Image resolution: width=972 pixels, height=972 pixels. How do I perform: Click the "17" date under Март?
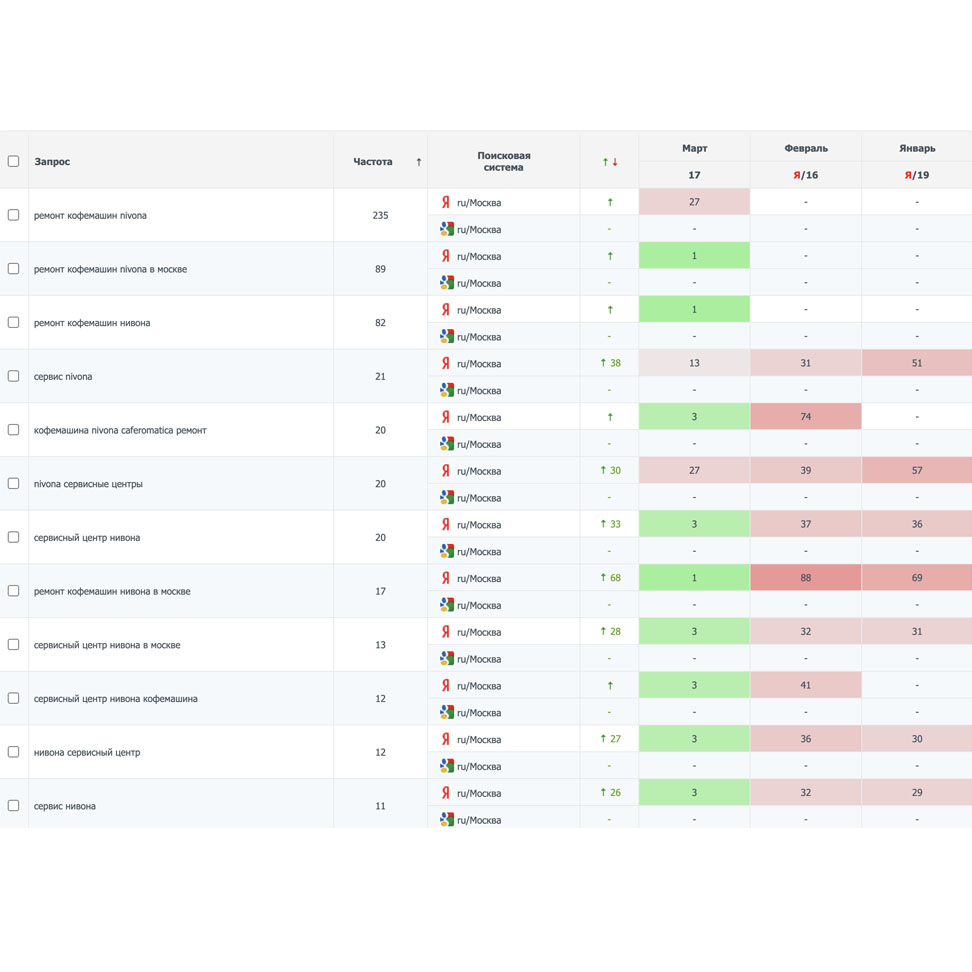[x=694, y=175]
